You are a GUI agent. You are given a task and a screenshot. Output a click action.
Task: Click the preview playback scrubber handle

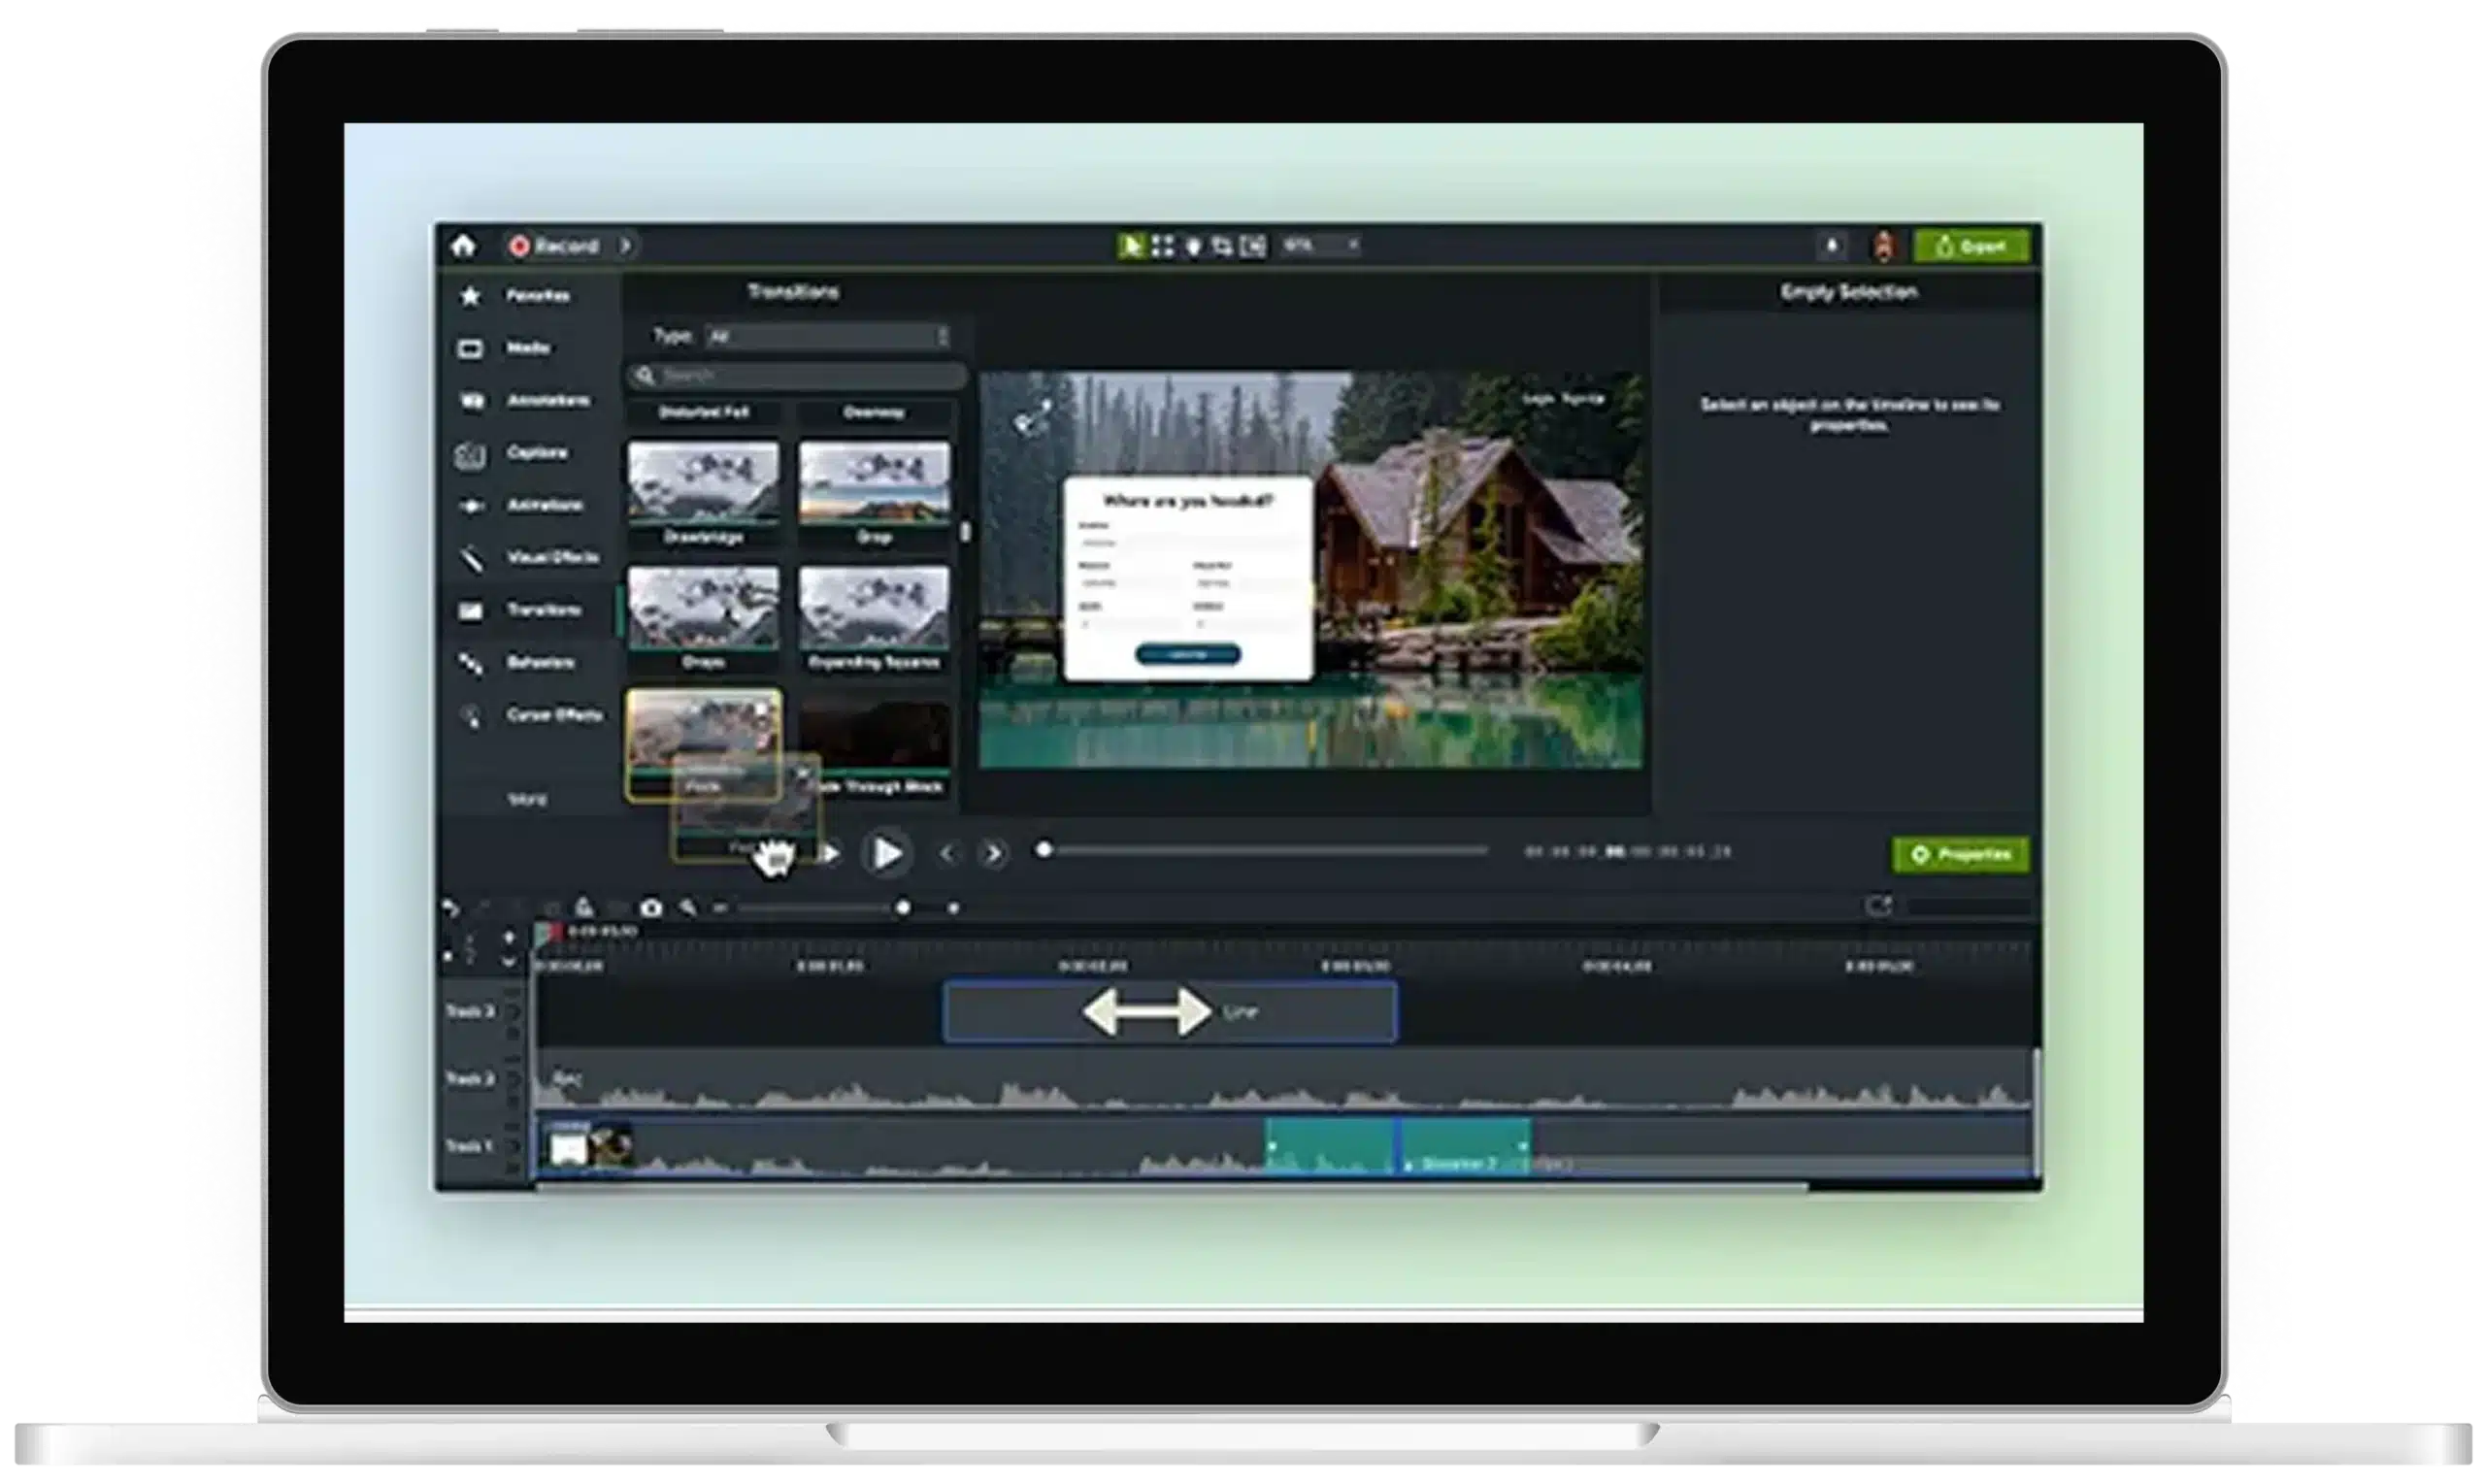point(1044,850)
